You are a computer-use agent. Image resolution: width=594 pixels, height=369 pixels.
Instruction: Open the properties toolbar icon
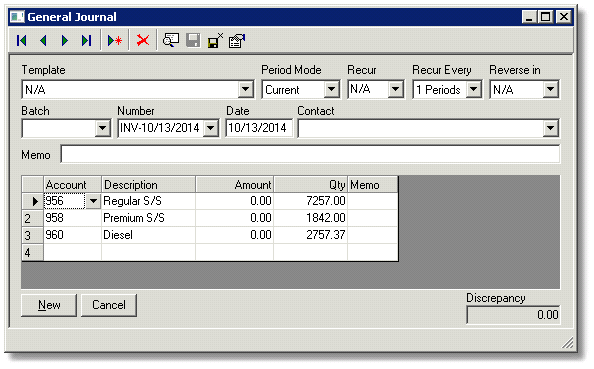click(237, 40)
